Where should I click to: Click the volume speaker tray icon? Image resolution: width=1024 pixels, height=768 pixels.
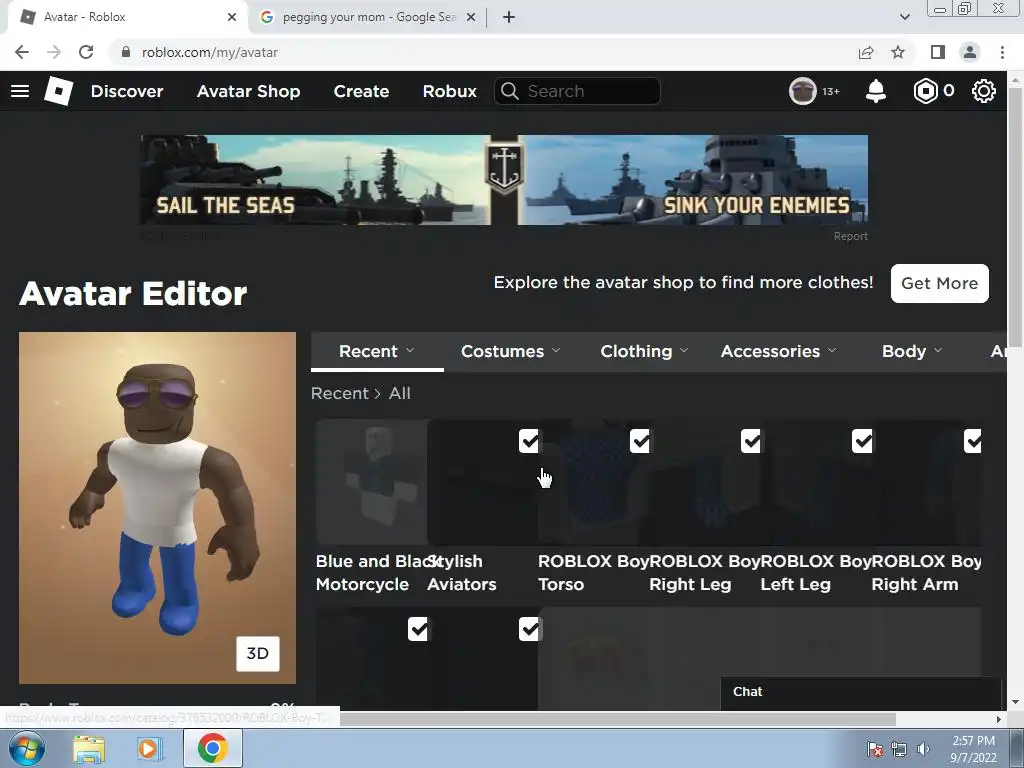(923, 749)
